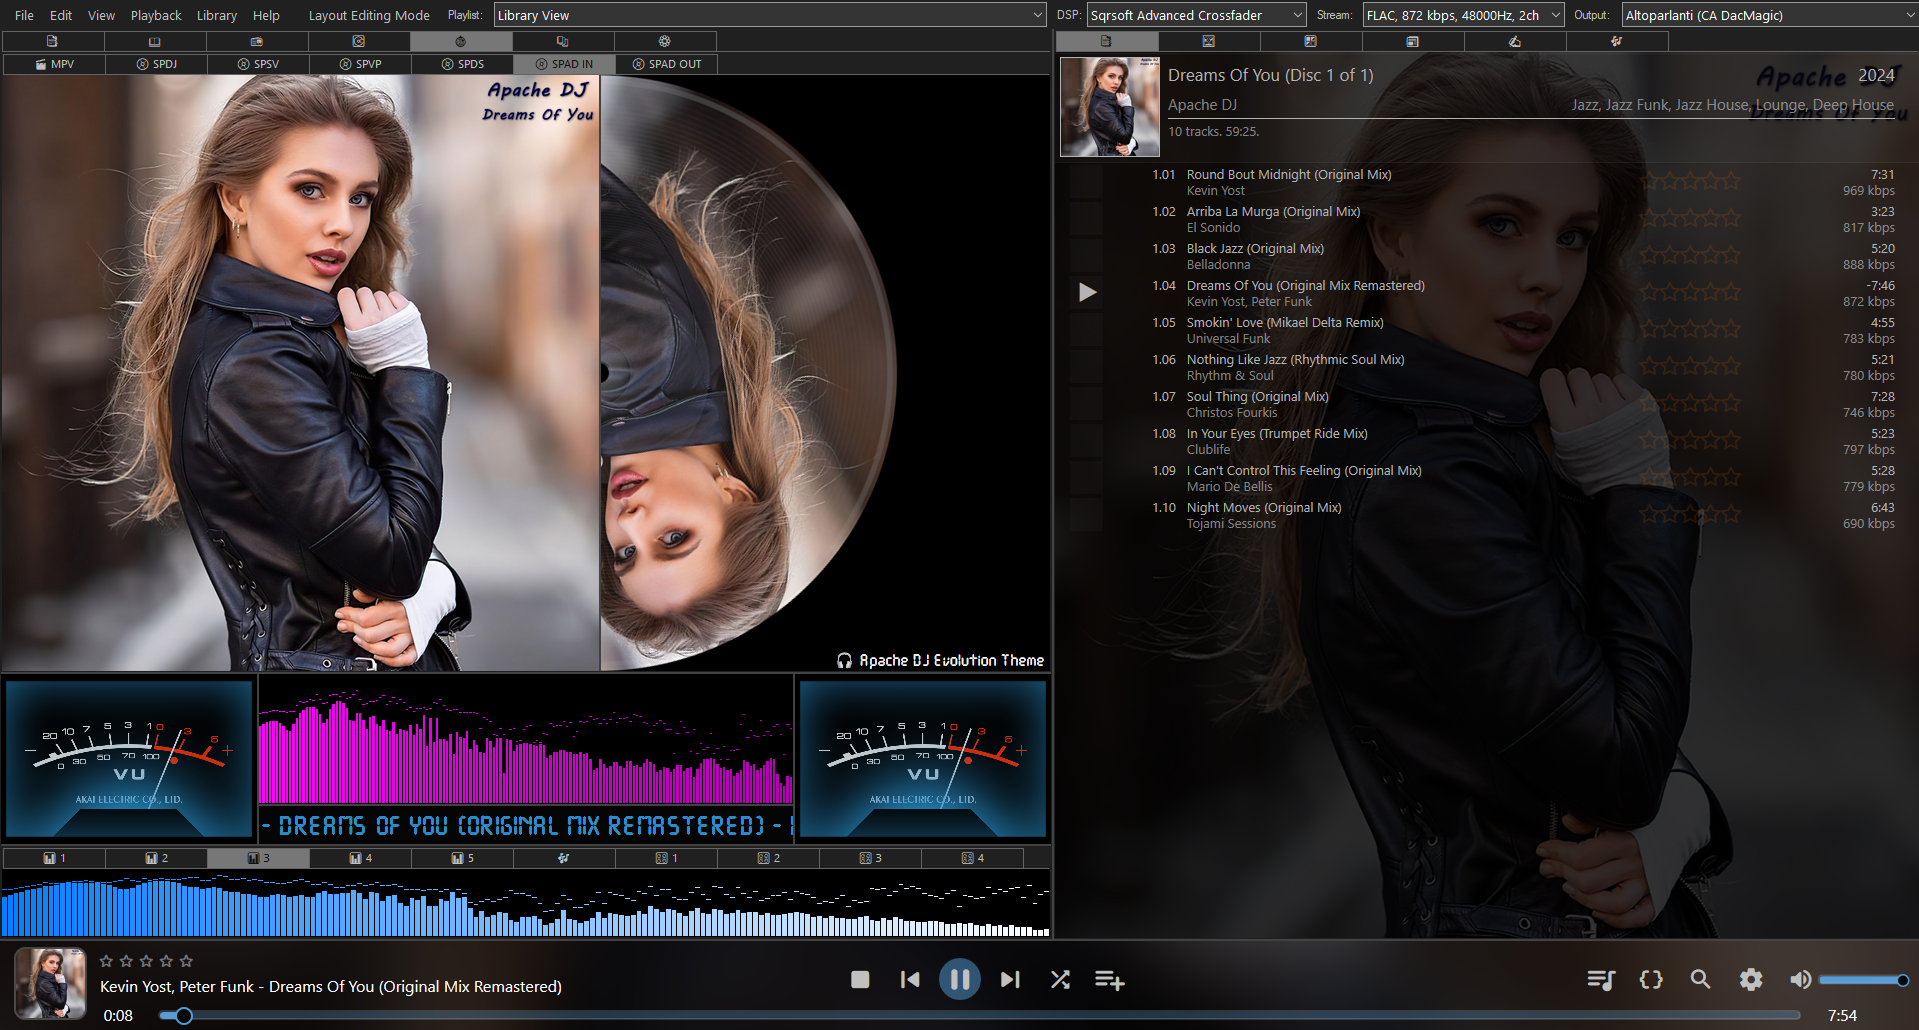The image size is (1919, 1030).
Task: Click the remaining time 7:54 display
Action: click(x=1842, y=1015)
